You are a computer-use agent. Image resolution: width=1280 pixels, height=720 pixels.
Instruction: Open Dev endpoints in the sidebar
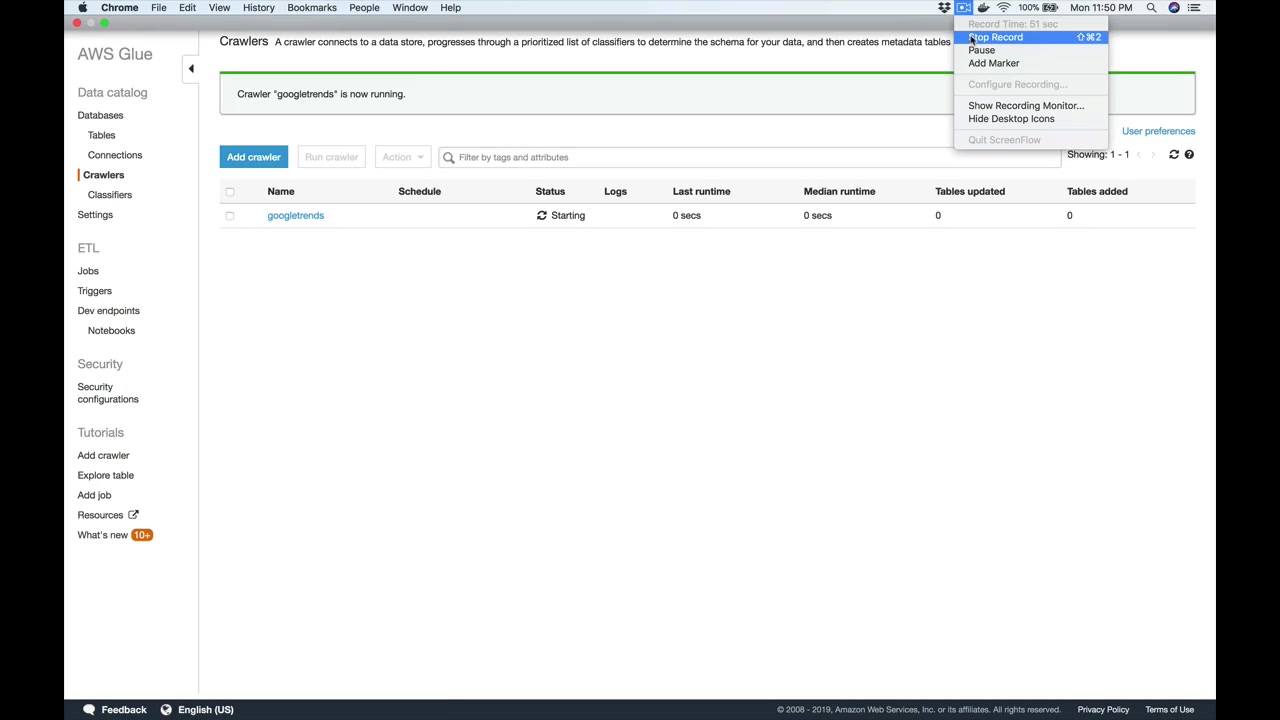(109, 311)
